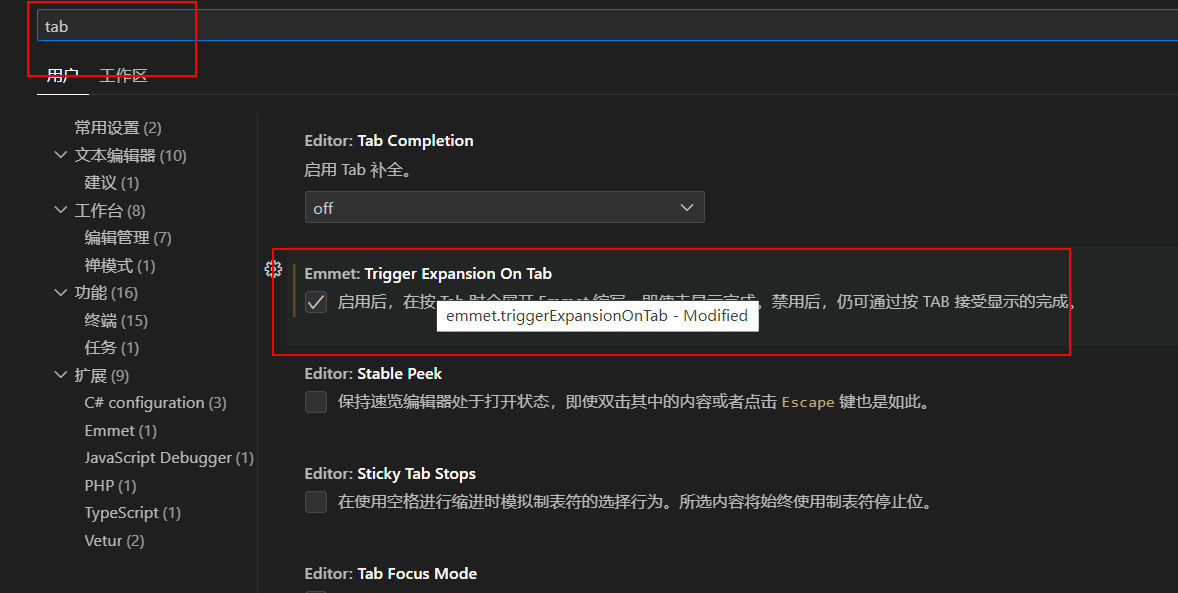Screen dimensions: 1178x593
Task: Click the 启用 Tab 补全 description text
Action: [358, 170]
